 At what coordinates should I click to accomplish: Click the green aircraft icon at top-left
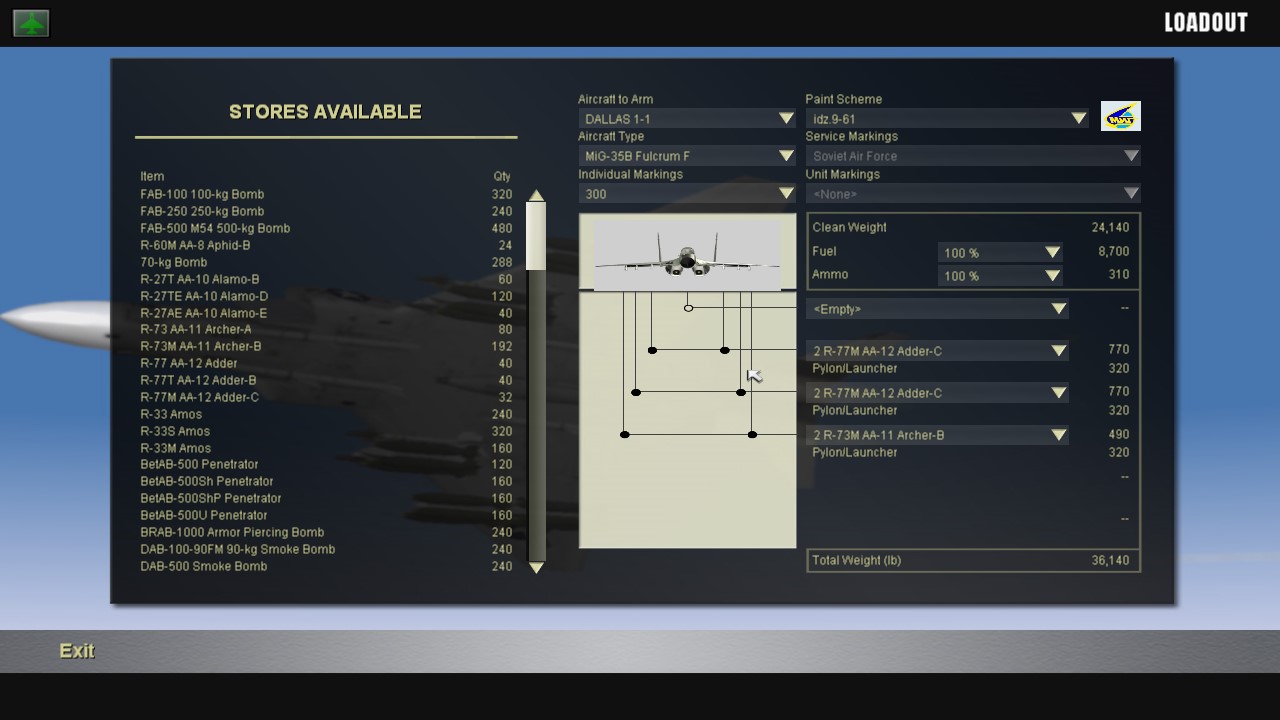tap(31, 23)
